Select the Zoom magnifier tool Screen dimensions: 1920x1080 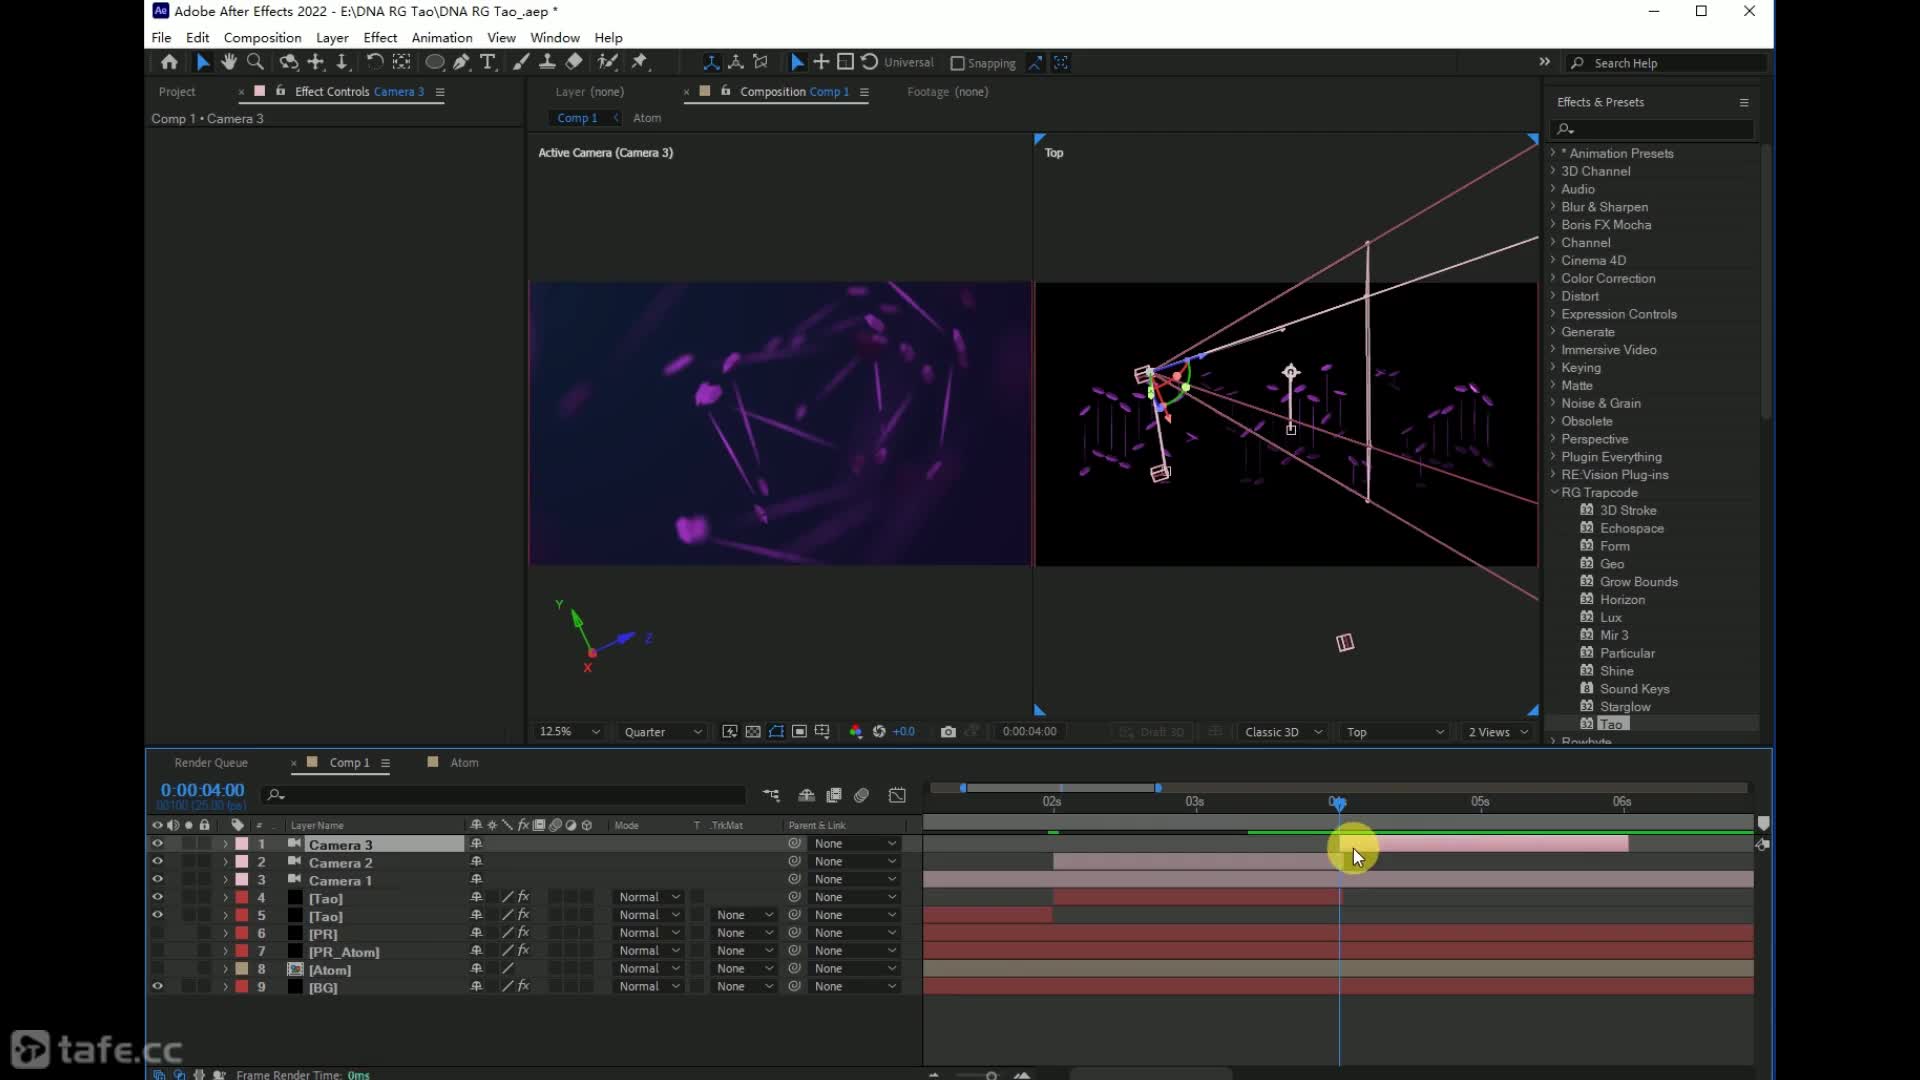255,62
